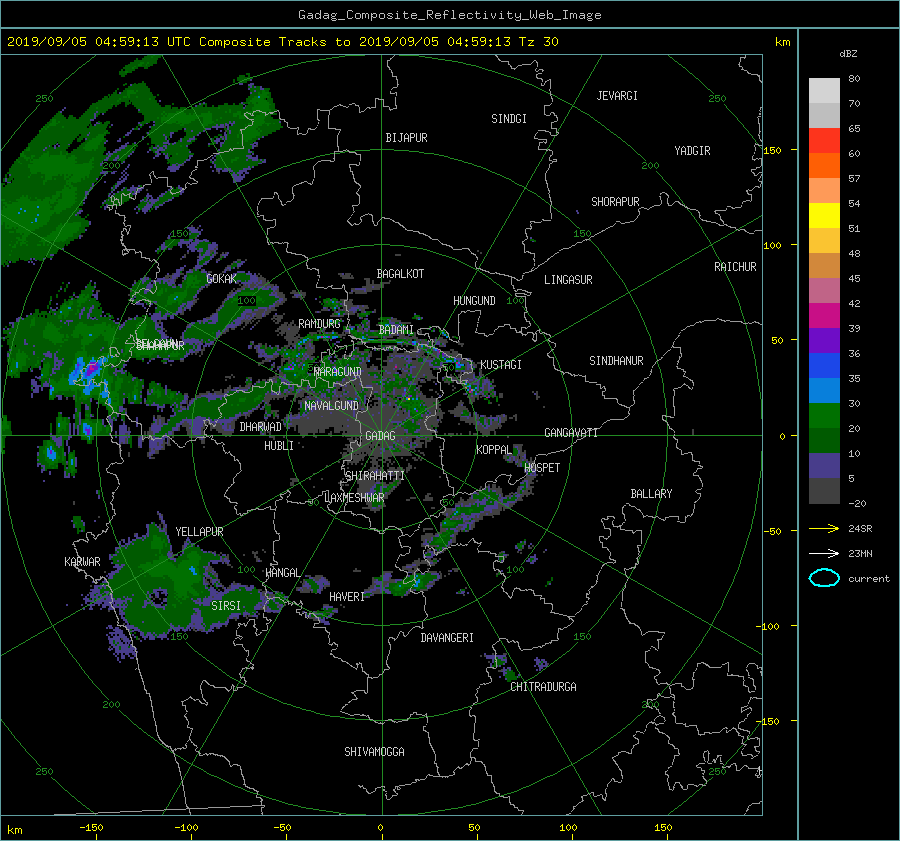
Task: Click the SHIRAHATTI city label
Action: [x=375, y=476]
